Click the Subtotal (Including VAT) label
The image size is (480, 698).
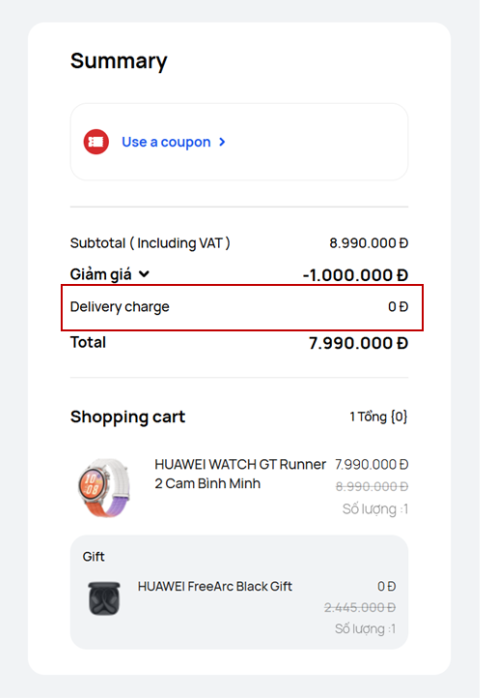coord(150,243)
